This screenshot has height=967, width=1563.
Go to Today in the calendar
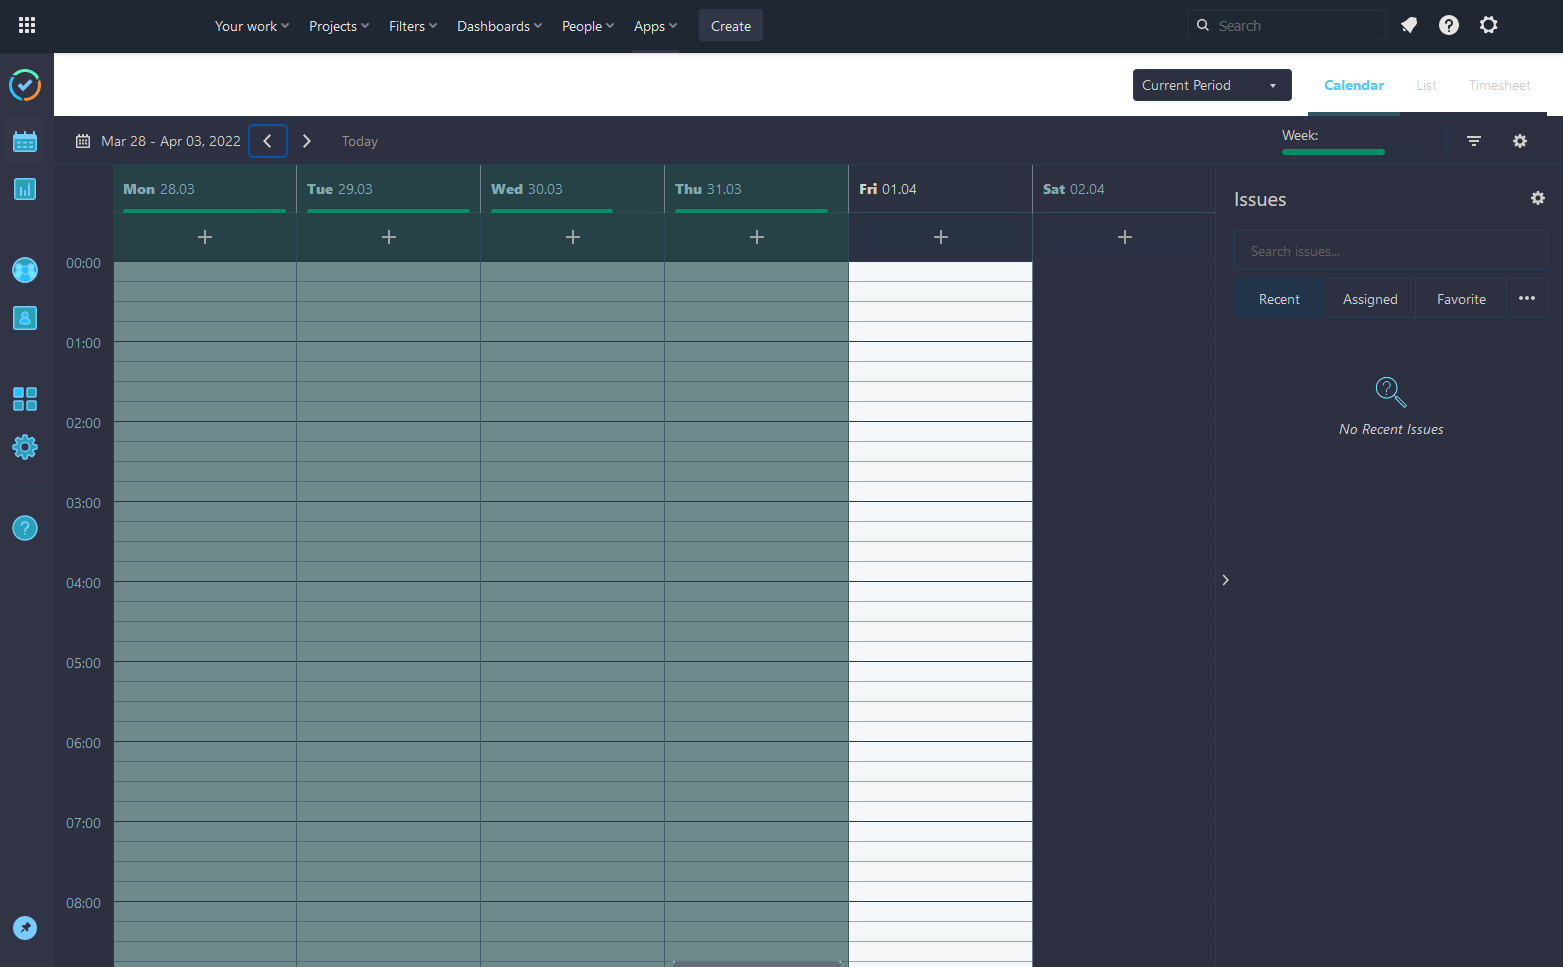(359, 141)
